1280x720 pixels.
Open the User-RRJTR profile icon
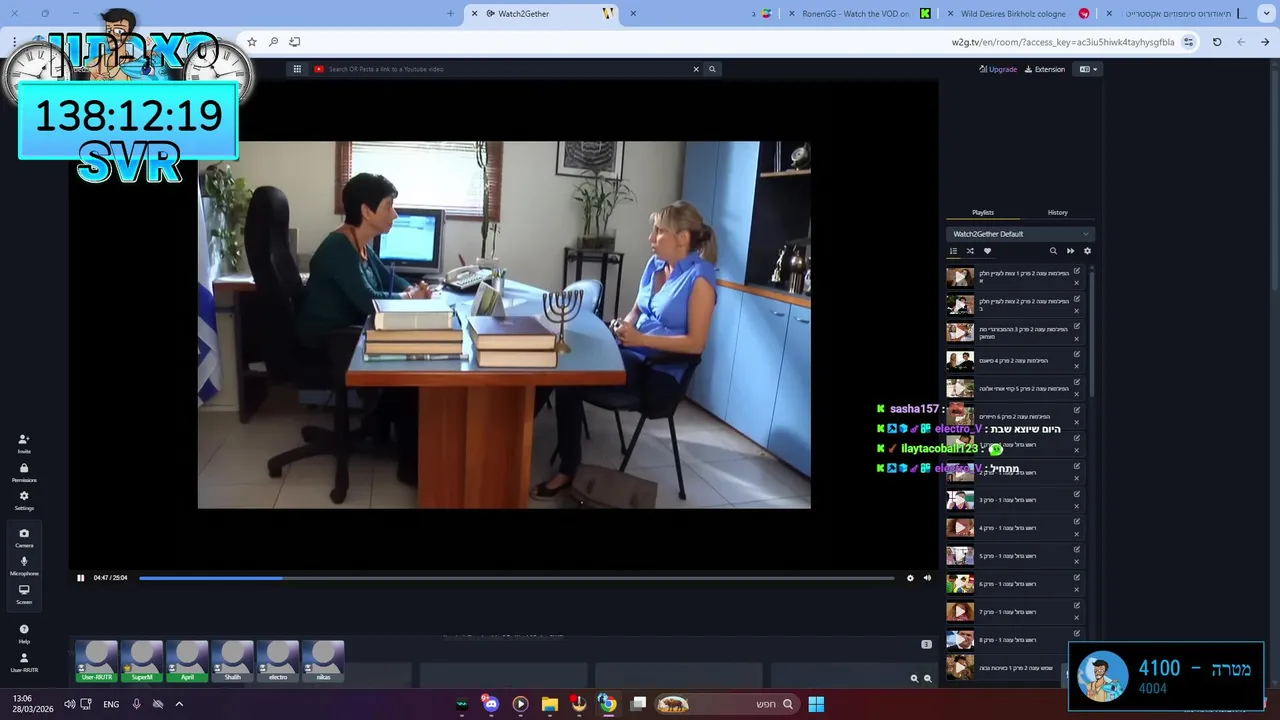tap(24, 663)
